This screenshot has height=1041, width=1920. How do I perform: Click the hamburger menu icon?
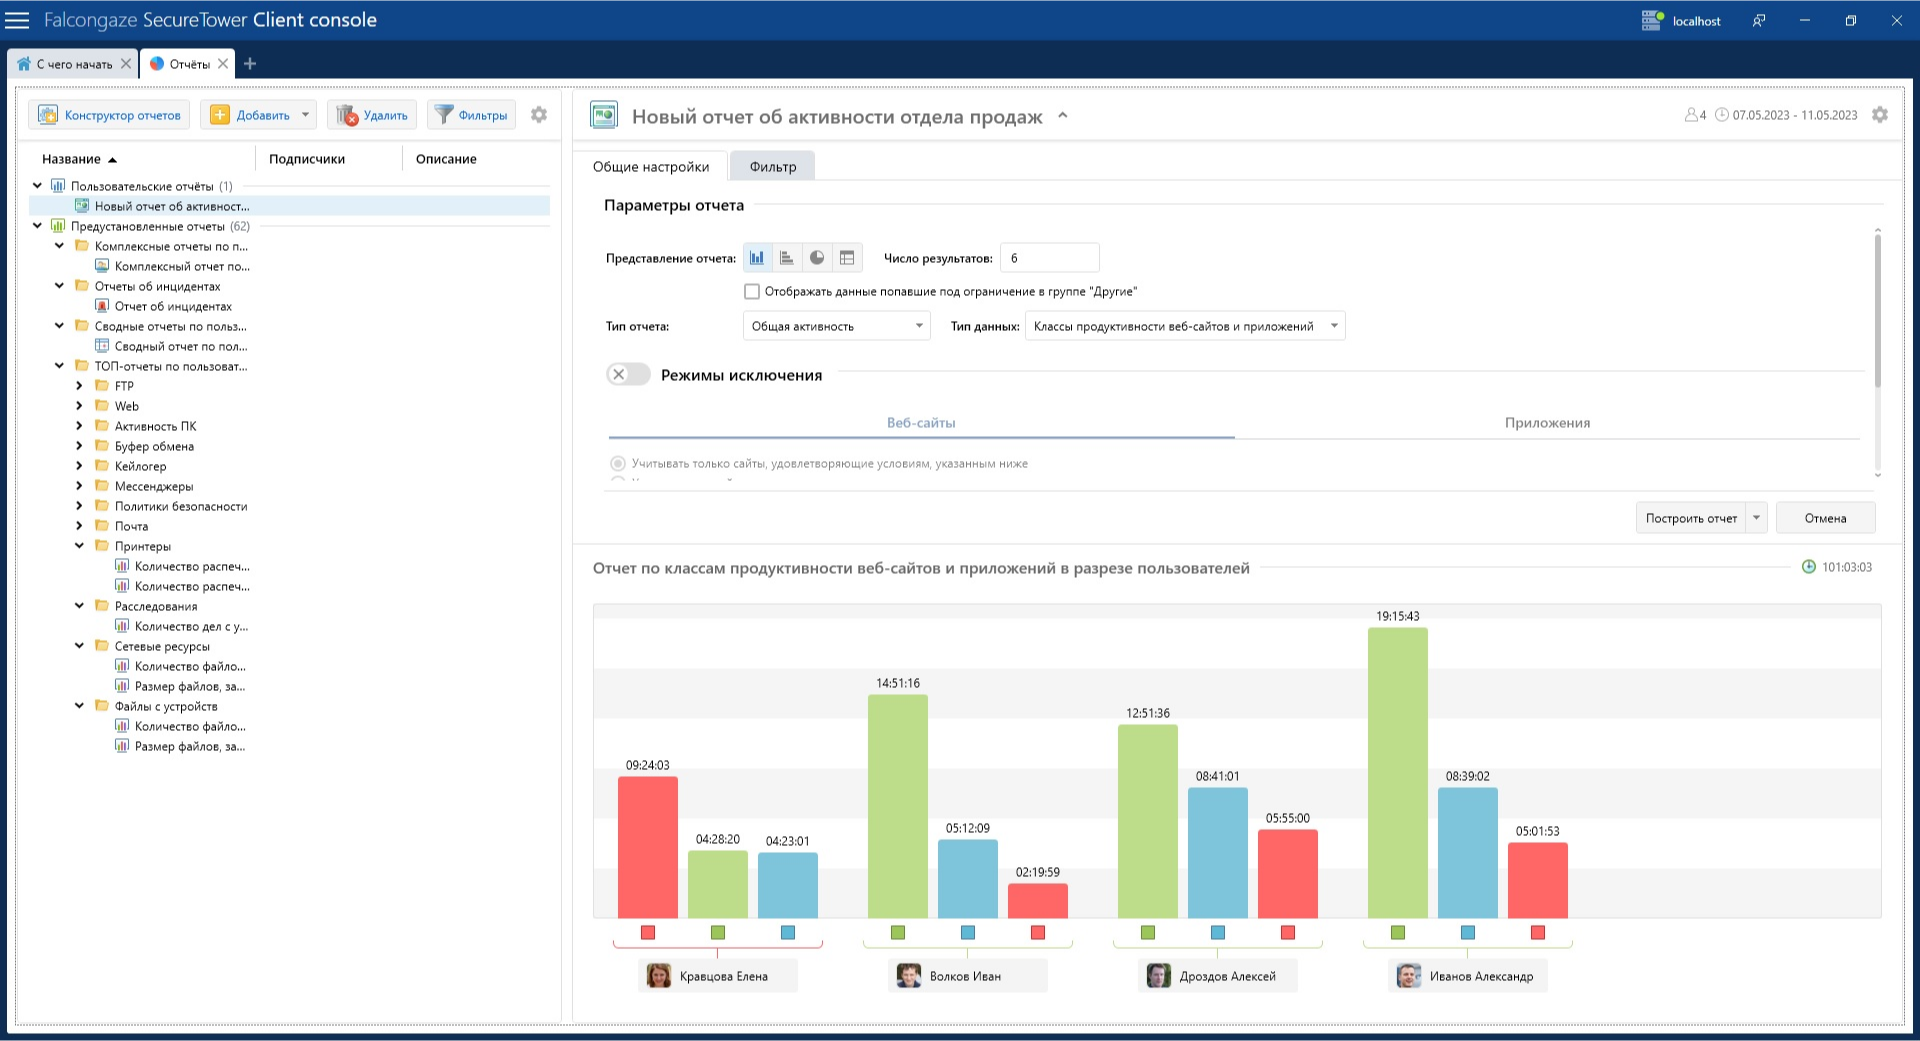pos(18,20)
